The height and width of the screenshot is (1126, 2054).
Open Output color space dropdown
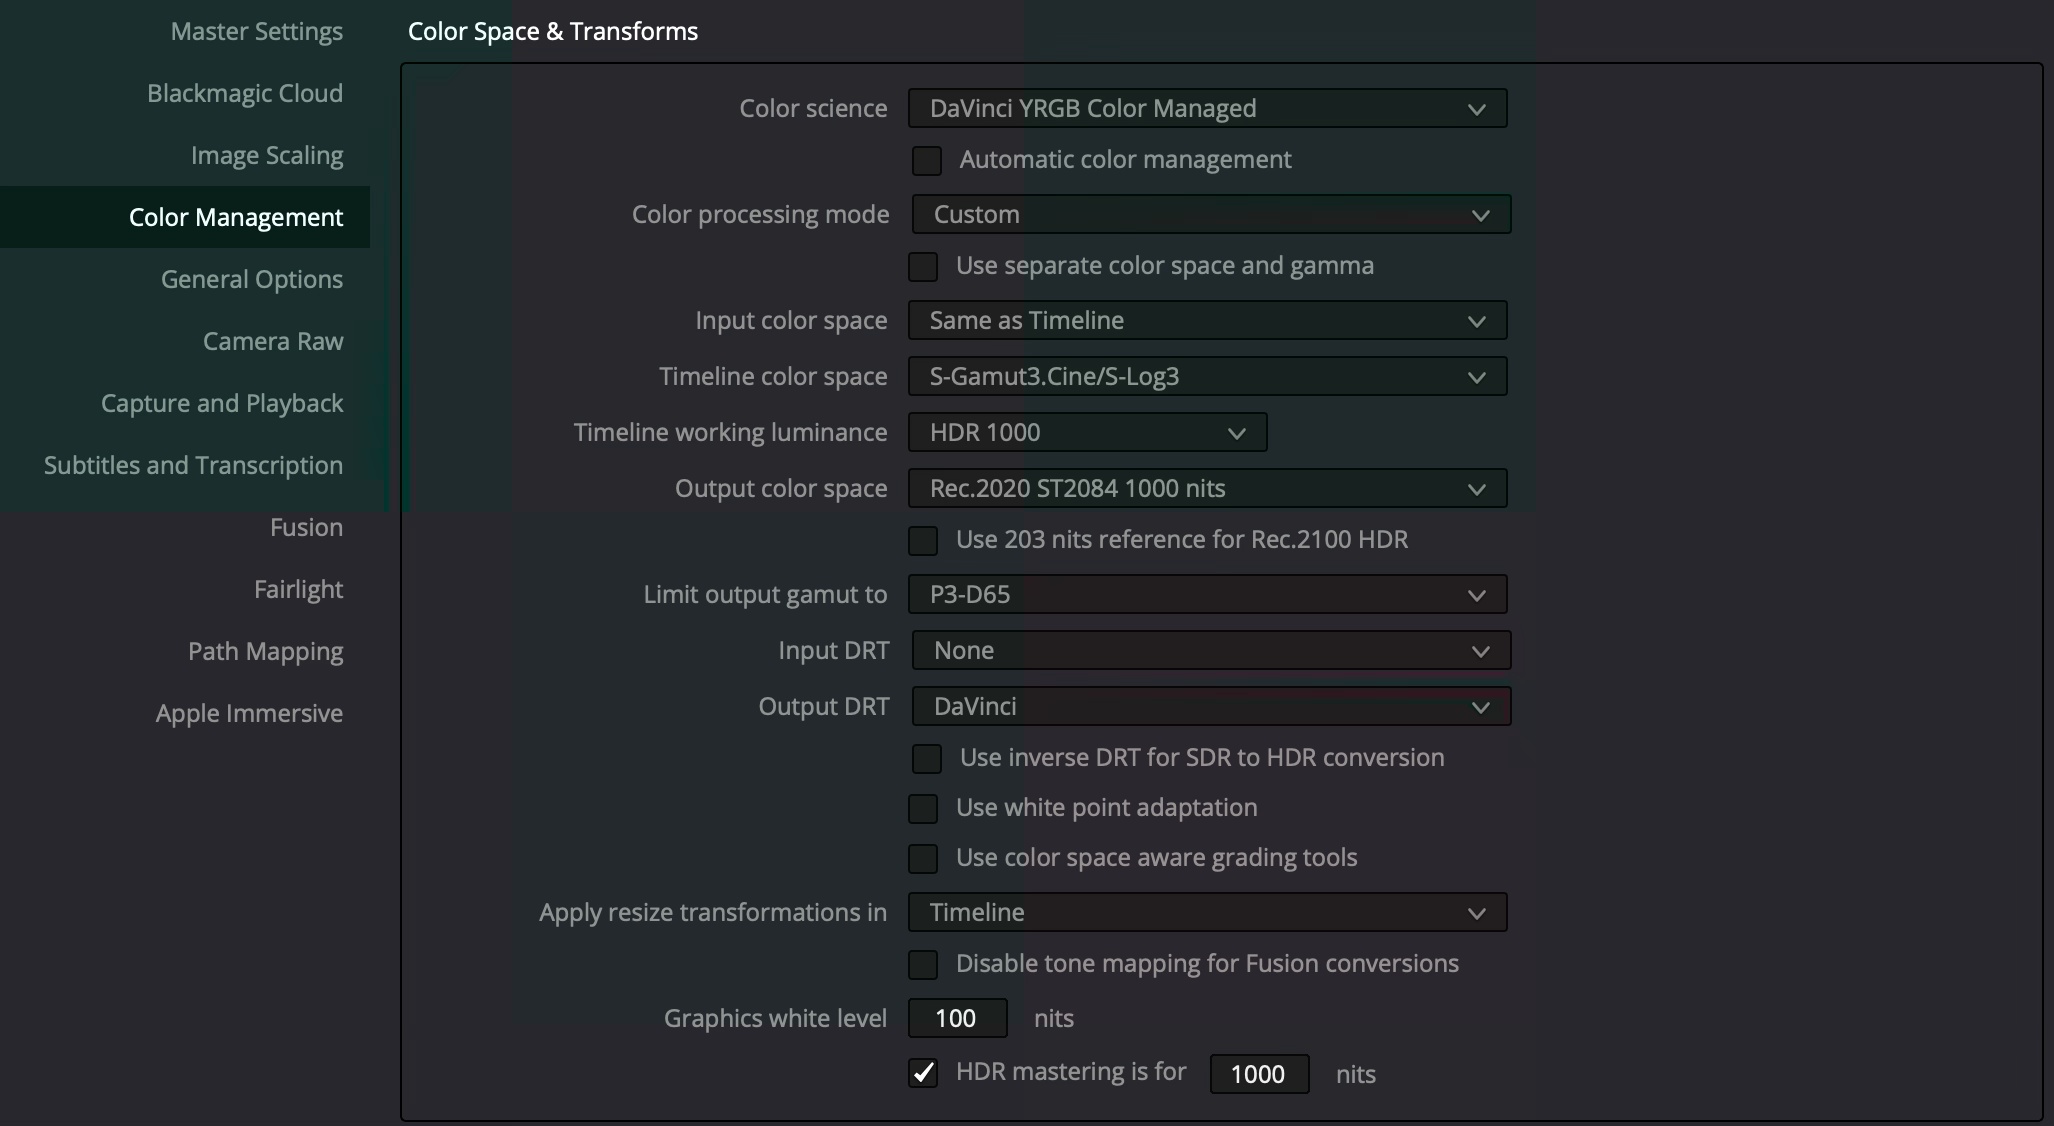pos(1206,488)
